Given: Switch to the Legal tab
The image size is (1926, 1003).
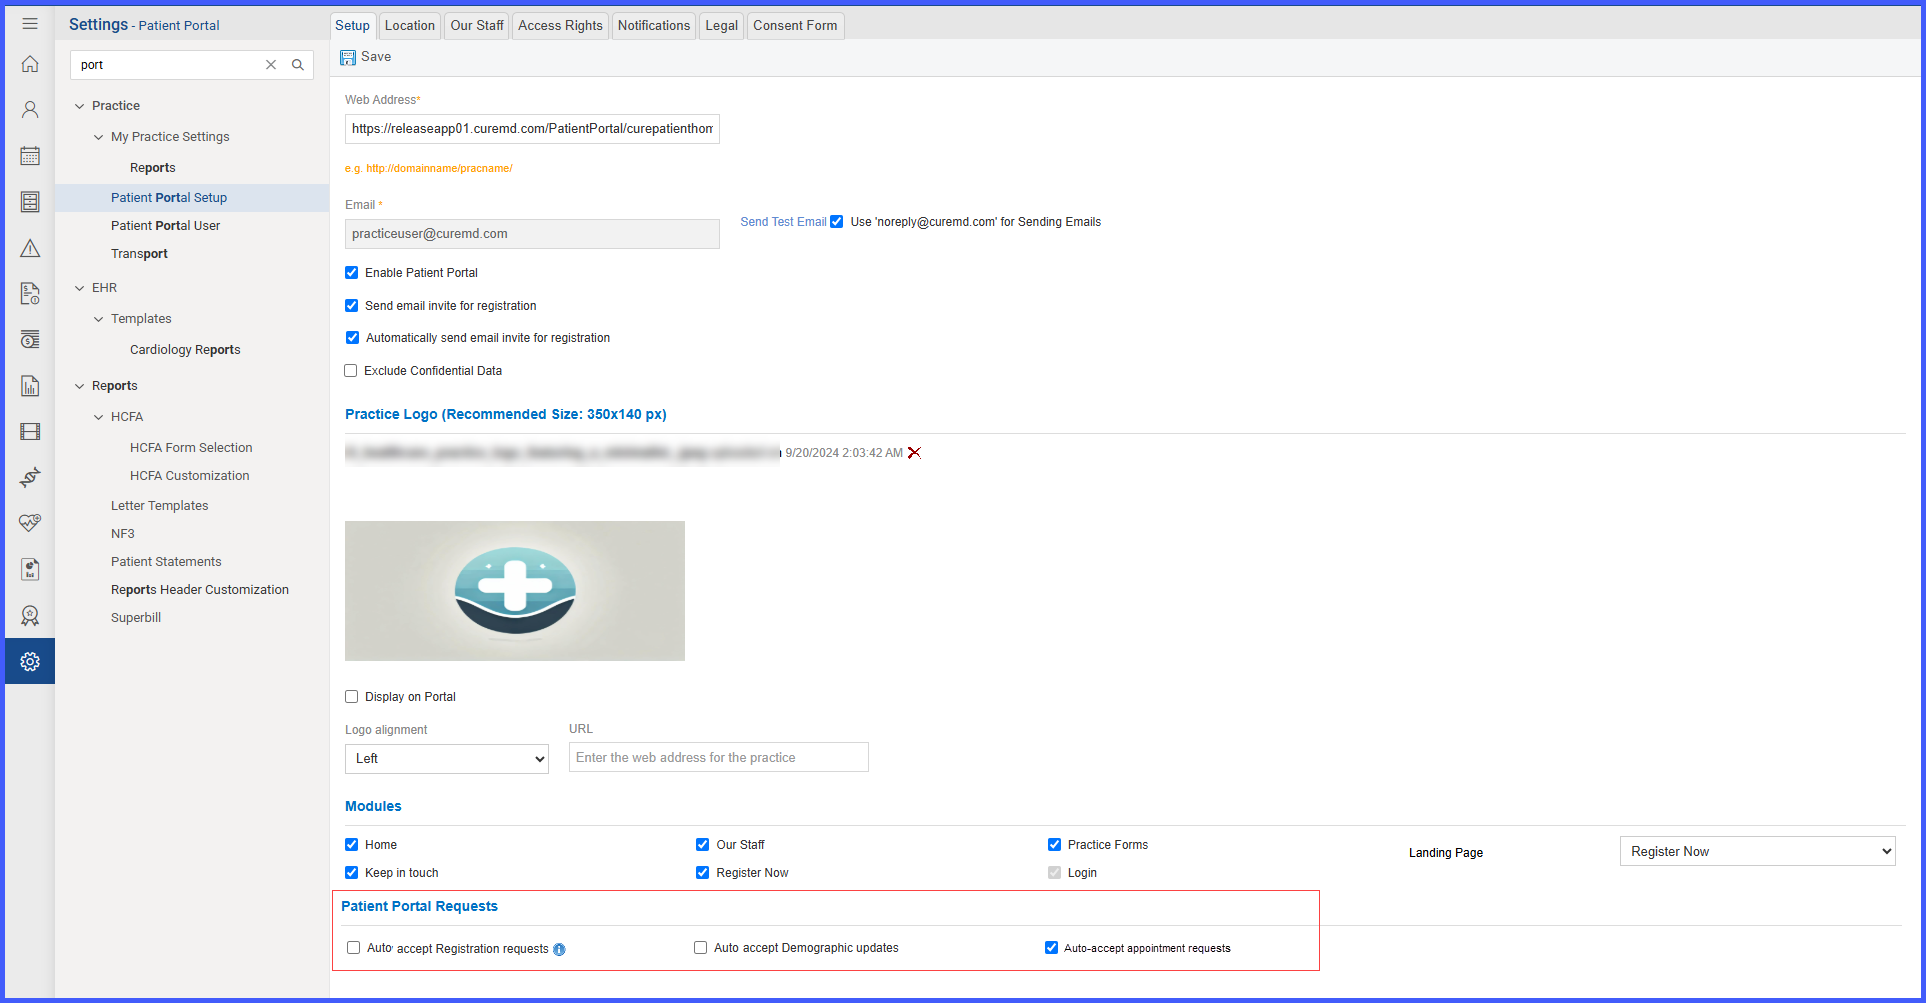Looking at the screenshot, I should 722,26.
